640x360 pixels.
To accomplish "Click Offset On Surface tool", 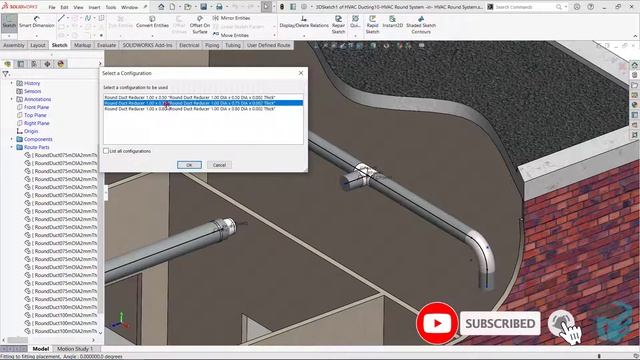I will coord(200,25).
